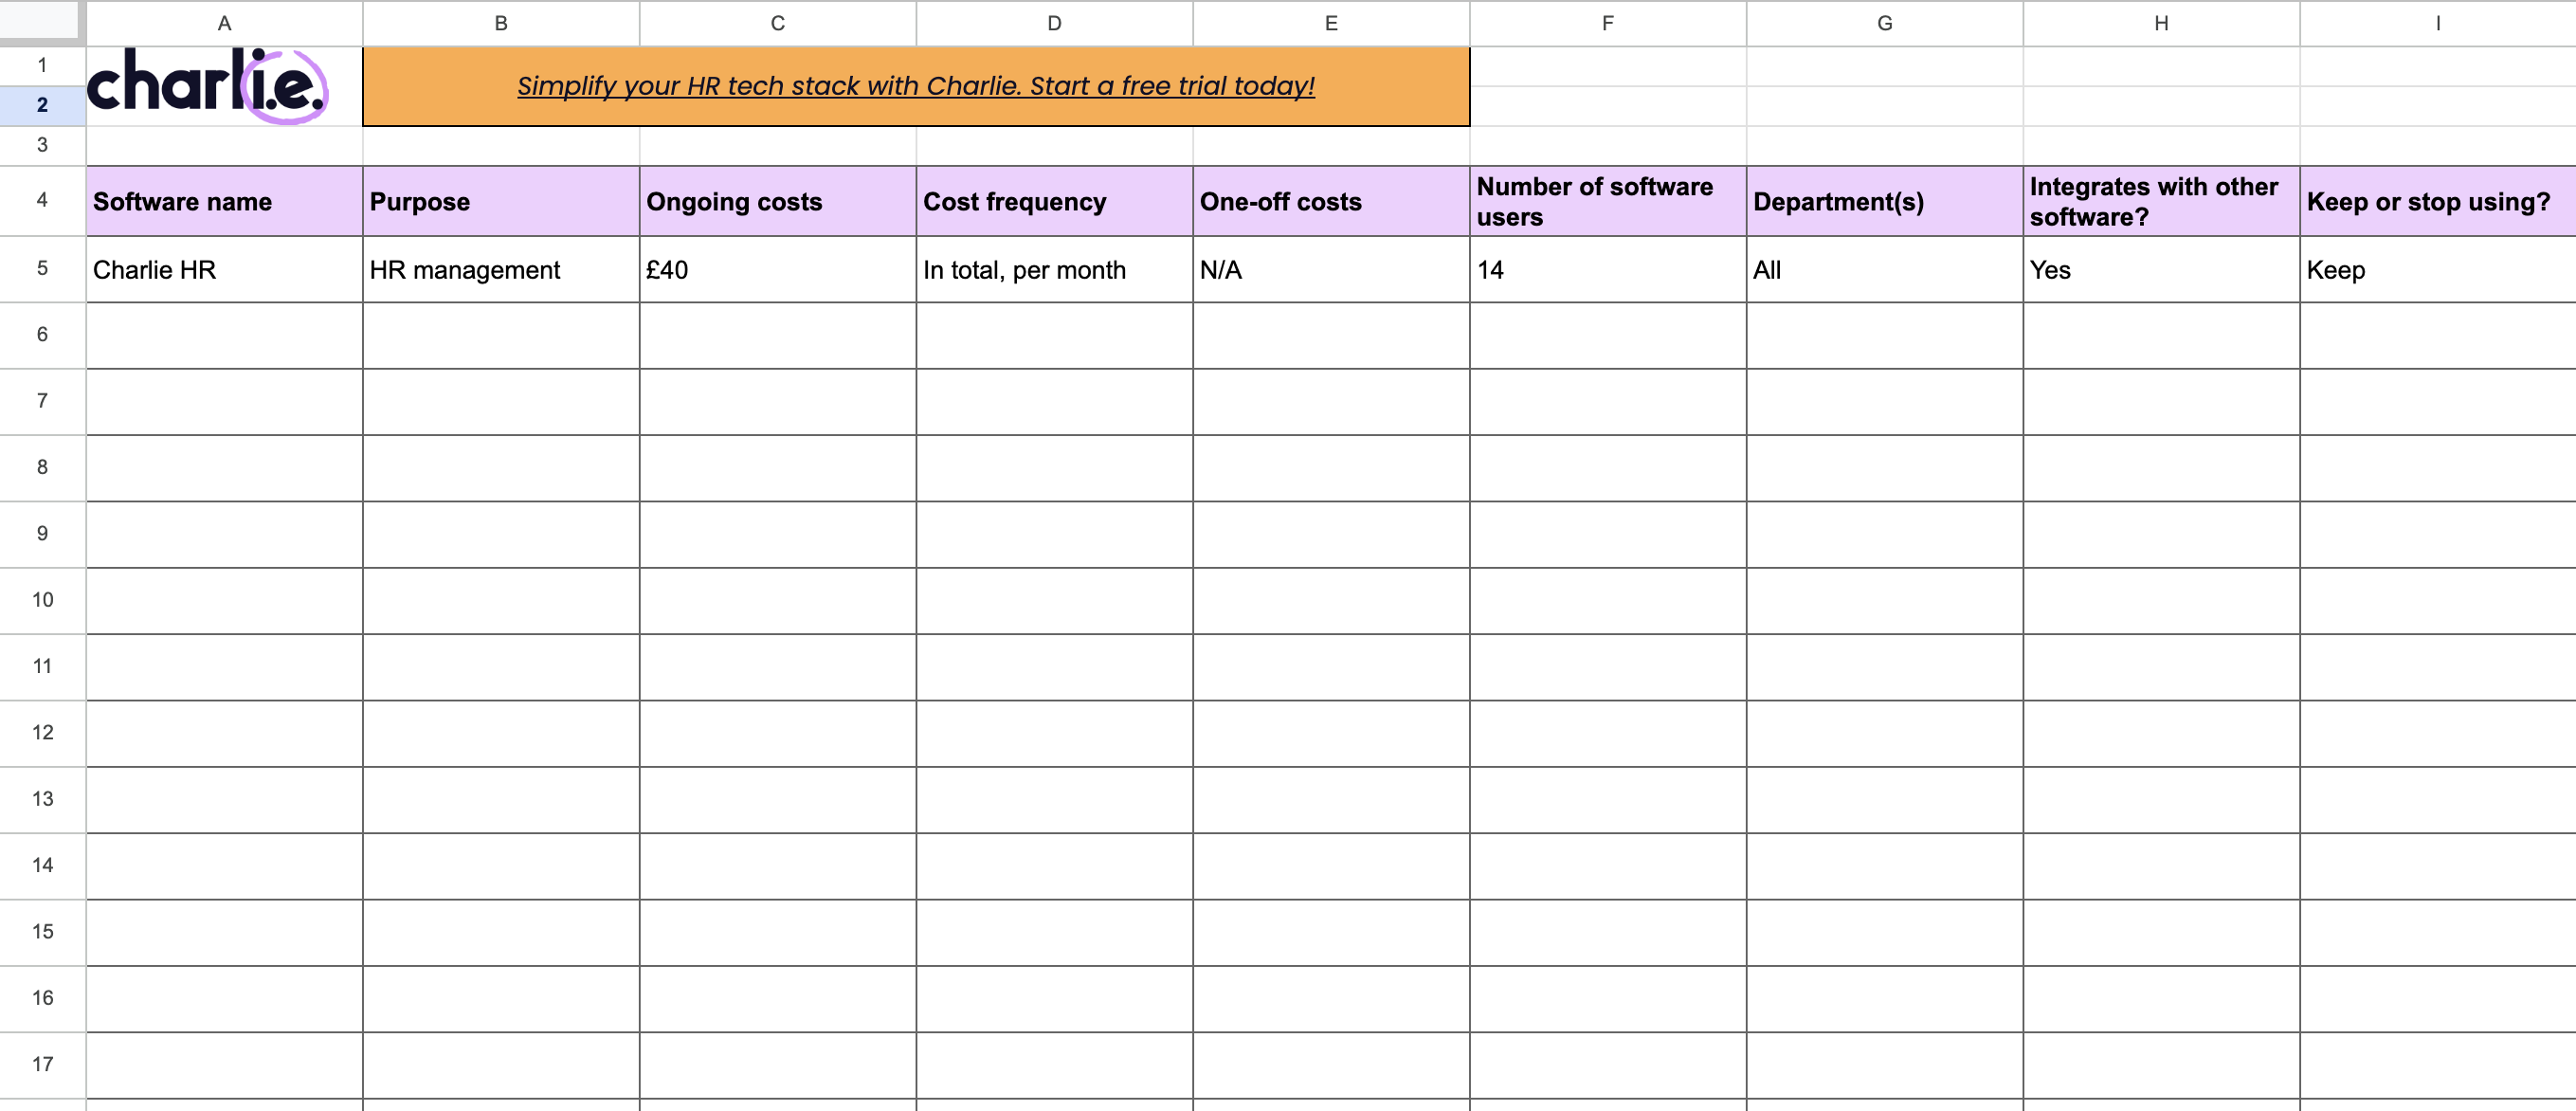Select the cell containing 14 users

(1607, 270)
